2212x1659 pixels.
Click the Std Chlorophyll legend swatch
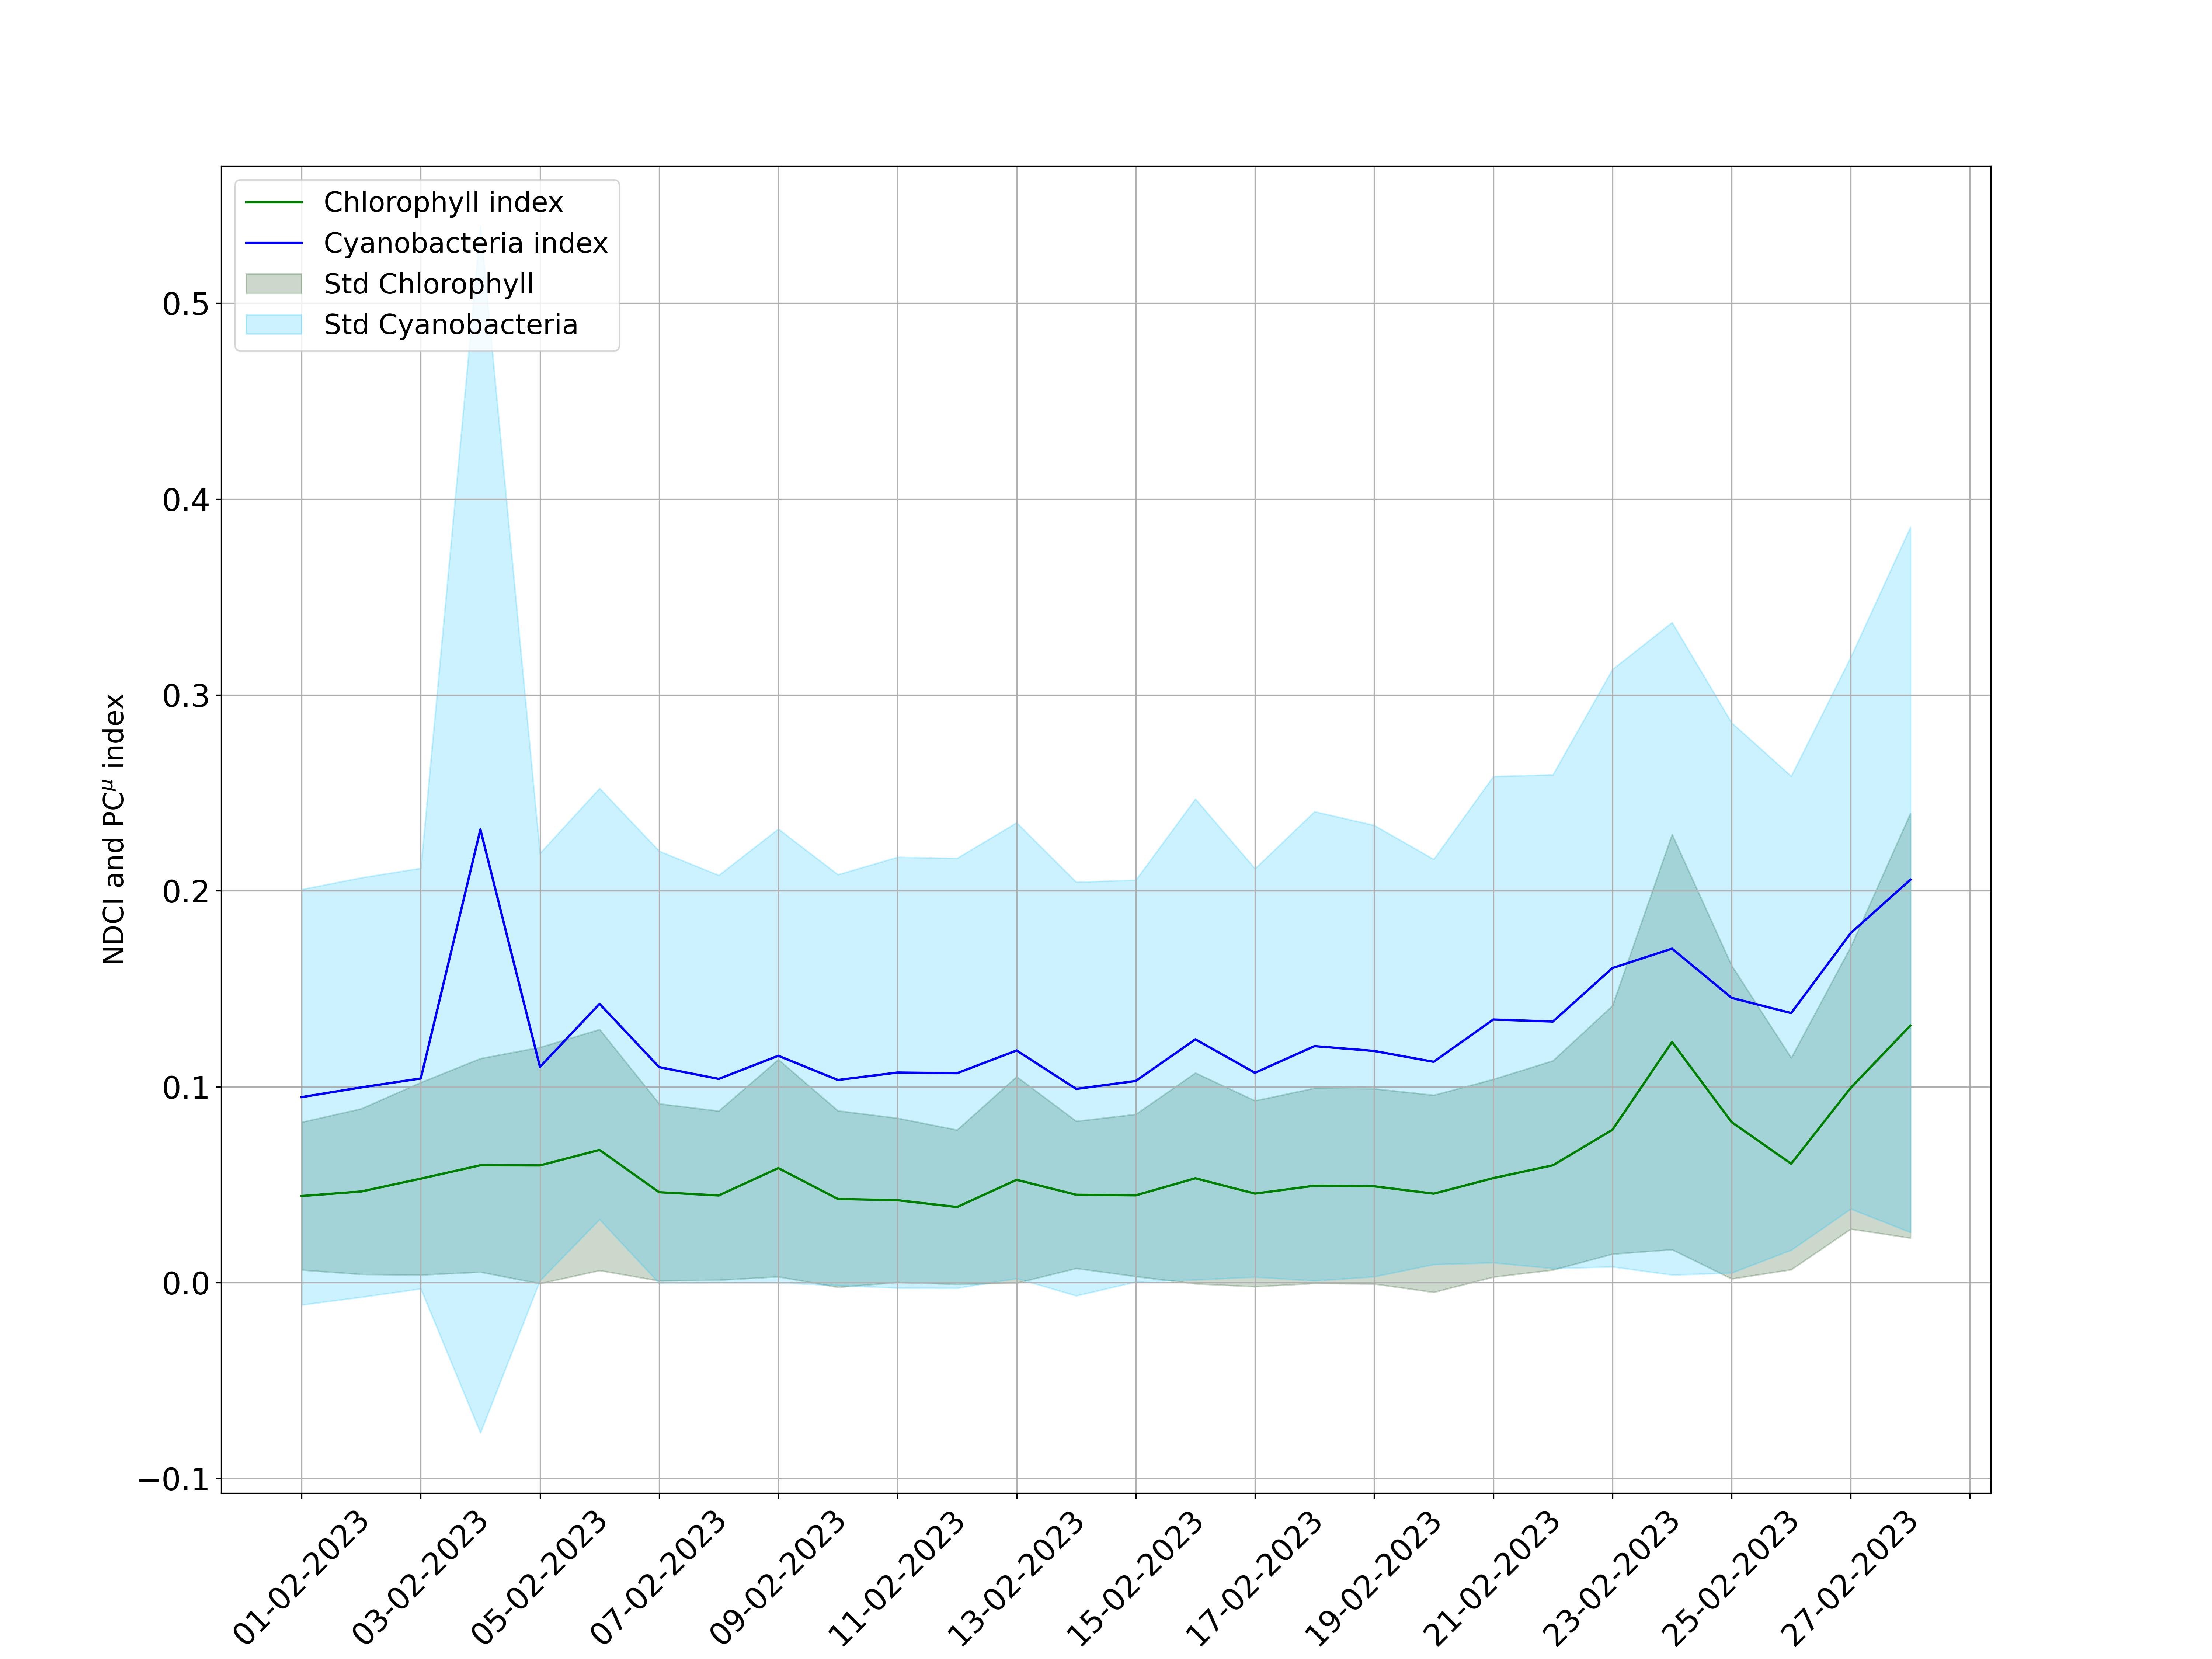tap(273, 284)
